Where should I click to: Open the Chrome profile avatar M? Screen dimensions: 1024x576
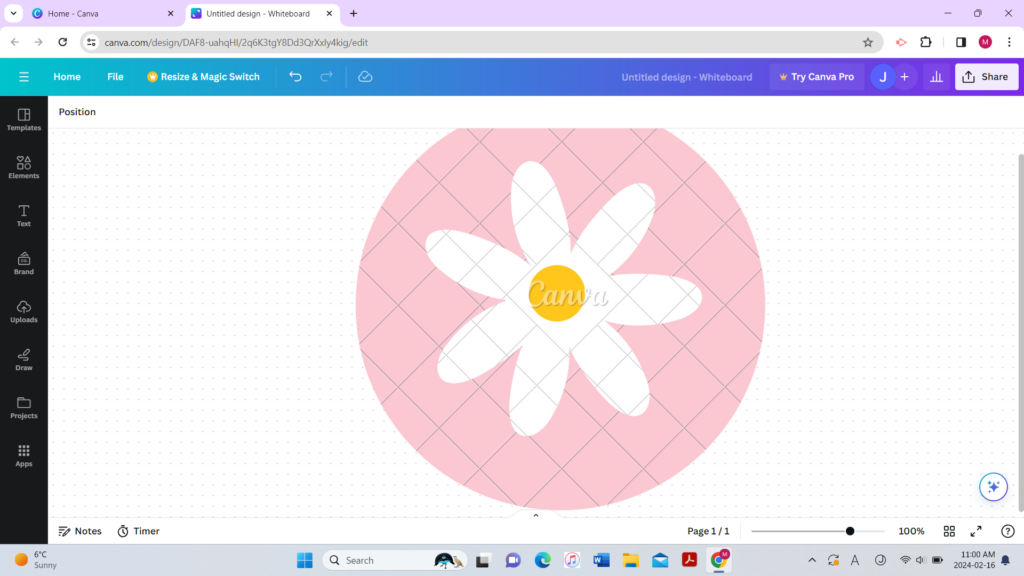pyautogui.click(x=985, y=42)
